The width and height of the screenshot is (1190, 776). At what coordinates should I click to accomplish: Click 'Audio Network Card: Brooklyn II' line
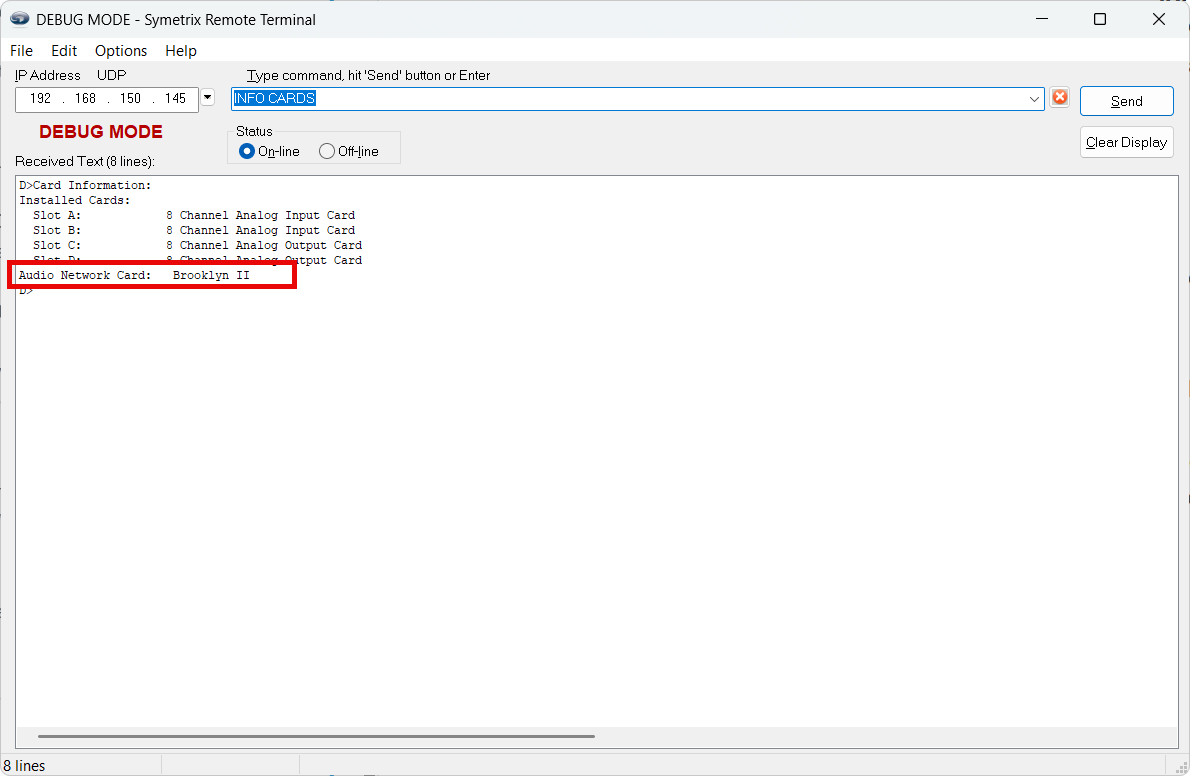tap(134, 275)
